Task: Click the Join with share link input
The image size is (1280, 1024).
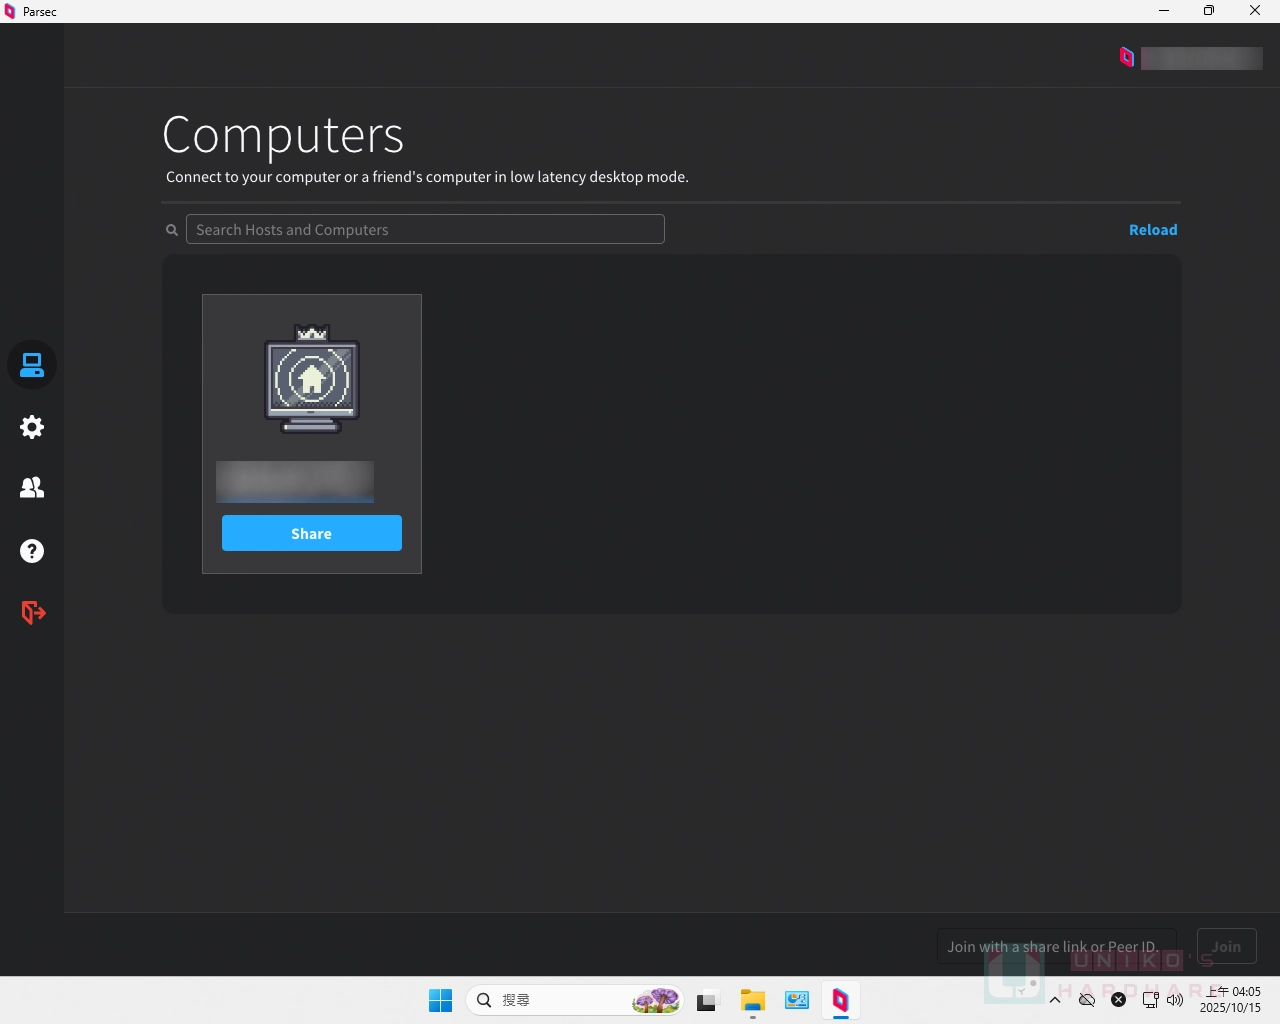Action: coord(1055,946)
